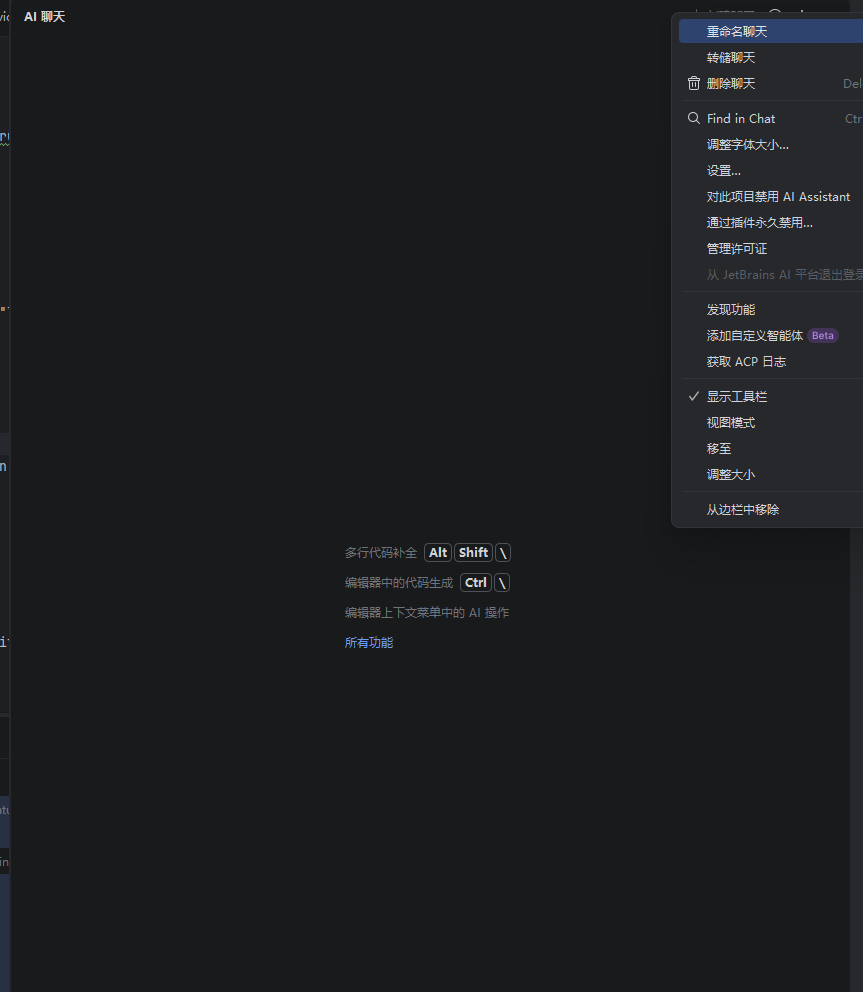Click the magnifier icon beside Find in Chat

click(x=694, y=118)
